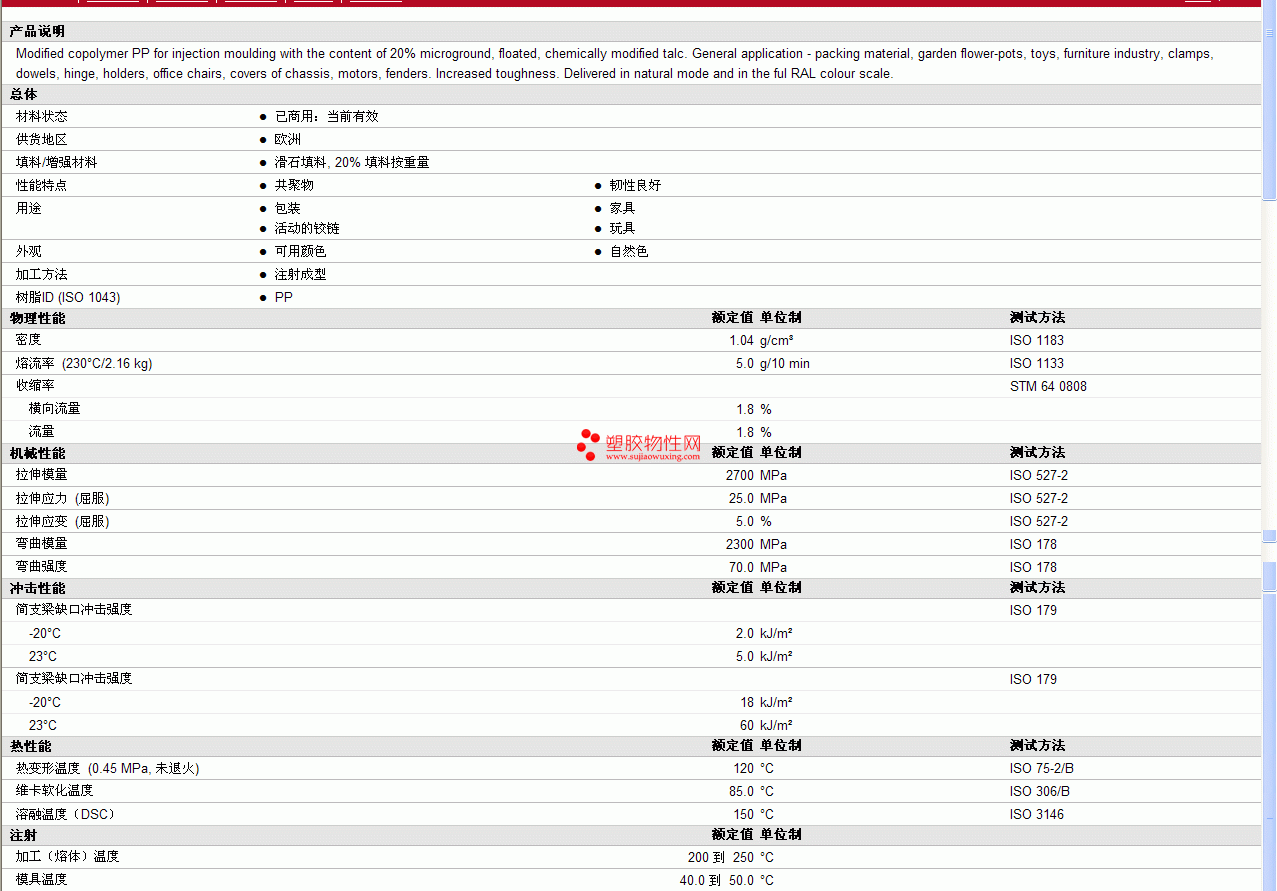
Task: Click the ISO 3146 test method
Action: tap(1037, 814)
